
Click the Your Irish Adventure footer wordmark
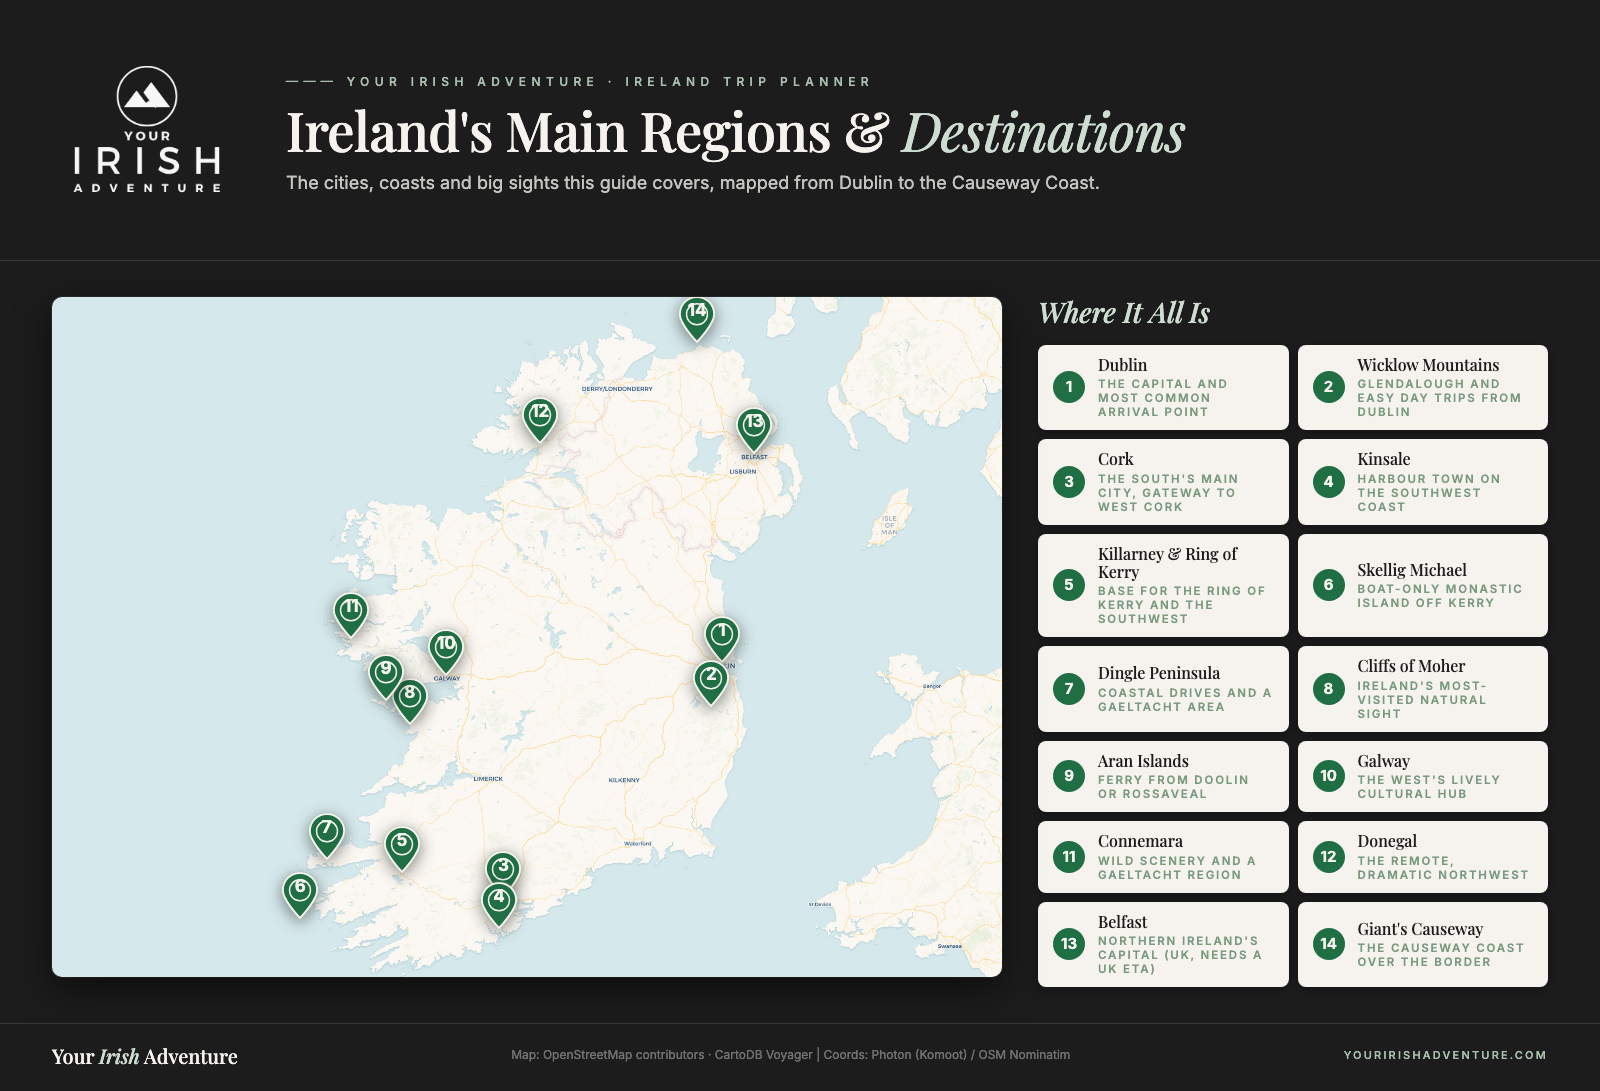145,1056
